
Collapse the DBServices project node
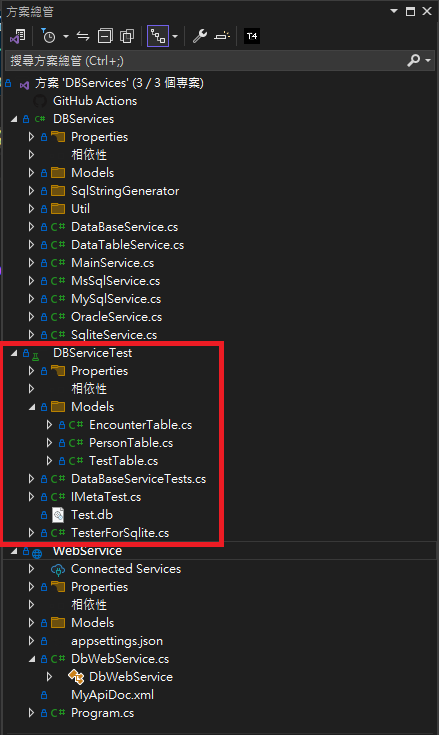point(14,119)
